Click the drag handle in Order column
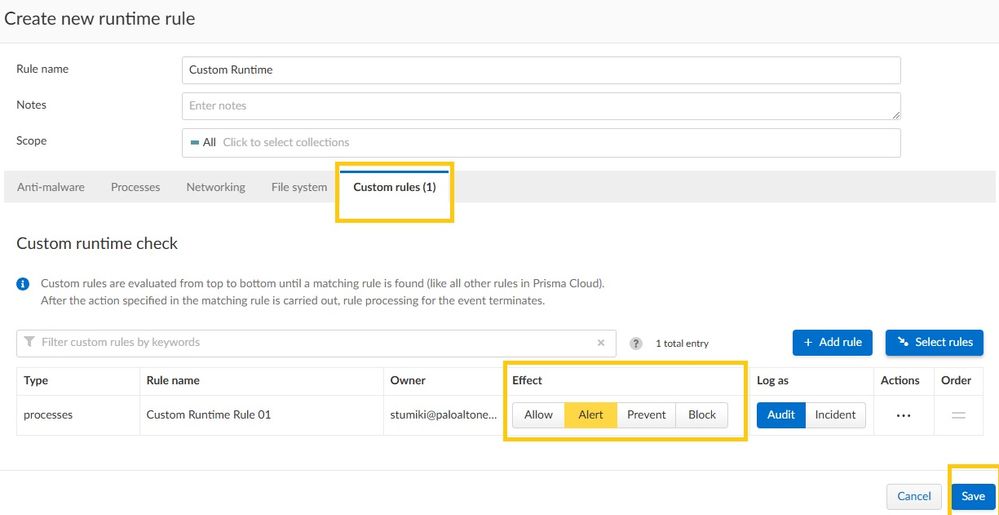 pos(958,415)
